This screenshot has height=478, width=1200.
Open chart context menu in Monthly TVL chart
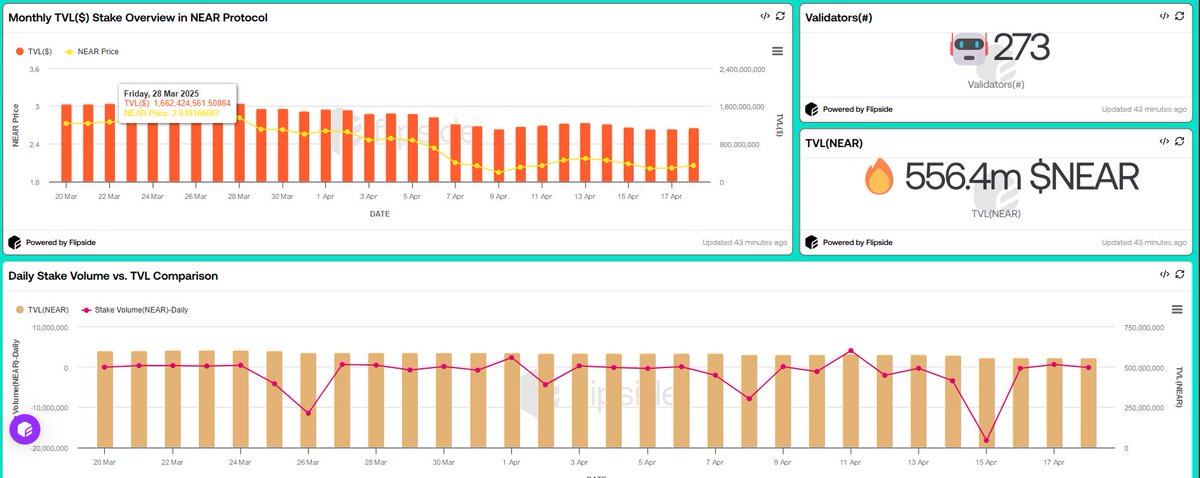(x=777, y=51)
